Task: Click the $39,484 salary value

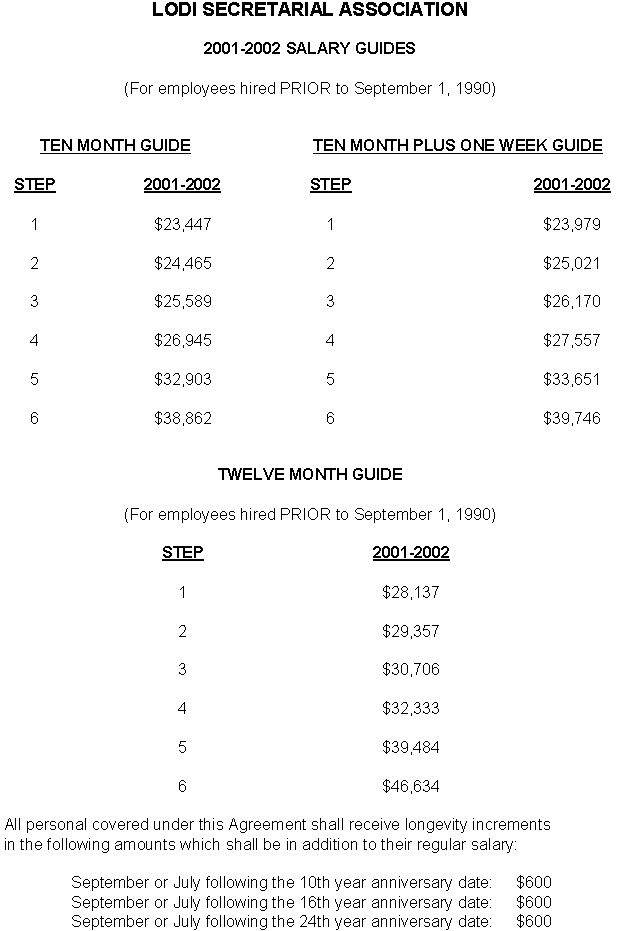Action: (411, 747)
